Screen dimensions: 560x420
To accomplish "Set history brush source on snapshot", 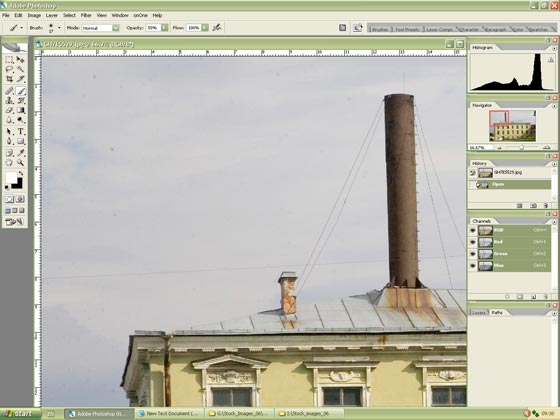I will click(473, 173).
